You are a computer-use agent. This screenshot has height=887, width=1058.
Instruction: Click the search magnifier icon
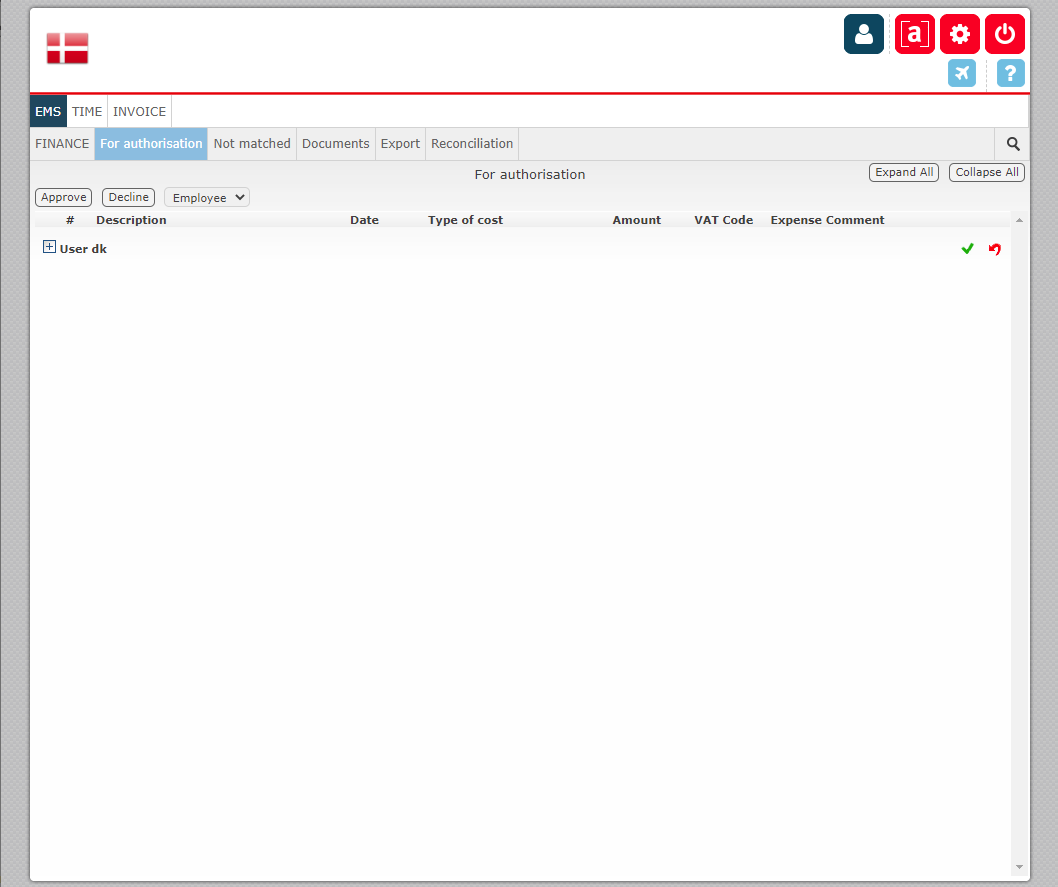coord(1012,143)
